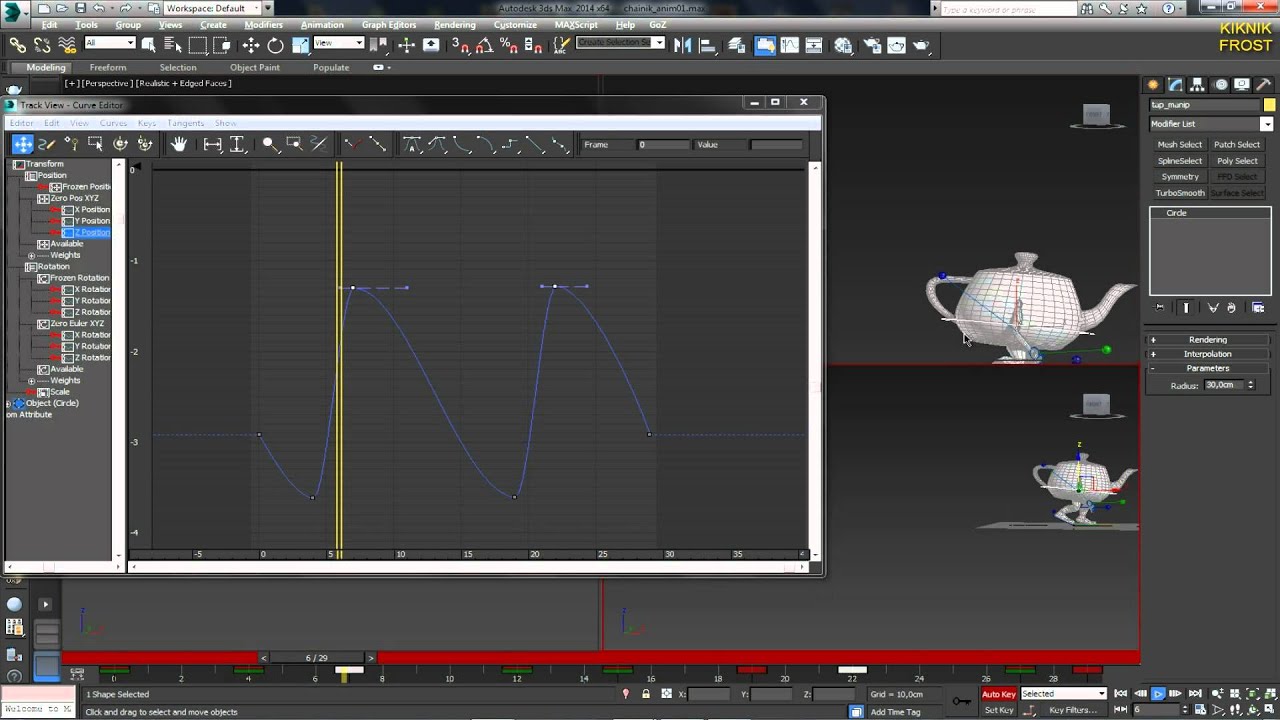The height and width of the screenshot is (720, 1280).
Task: Click the yellow object color swatch
Action: coord(1269,105)
